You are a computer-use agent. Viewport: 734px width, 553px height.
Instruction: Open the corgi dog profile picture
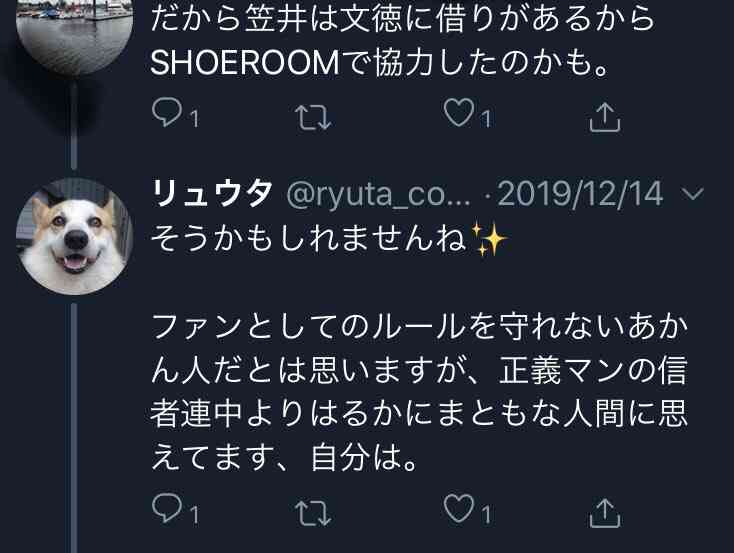click(x=74, y=236)
